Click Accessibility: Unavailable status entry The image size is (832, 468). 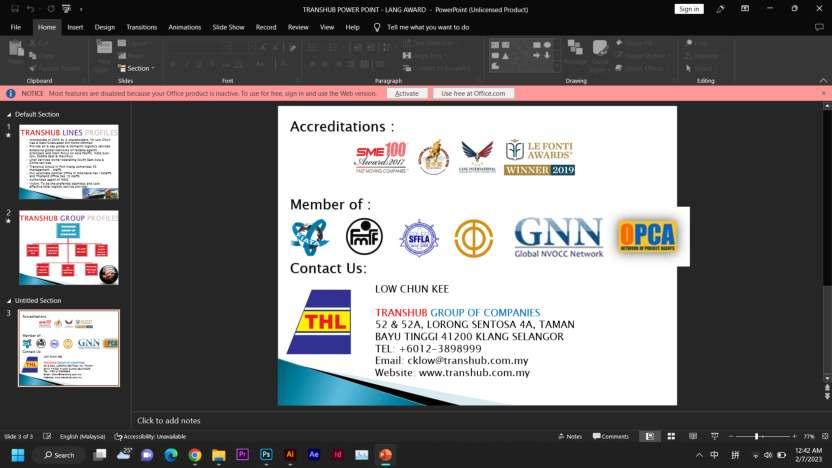tap(150, 436)
